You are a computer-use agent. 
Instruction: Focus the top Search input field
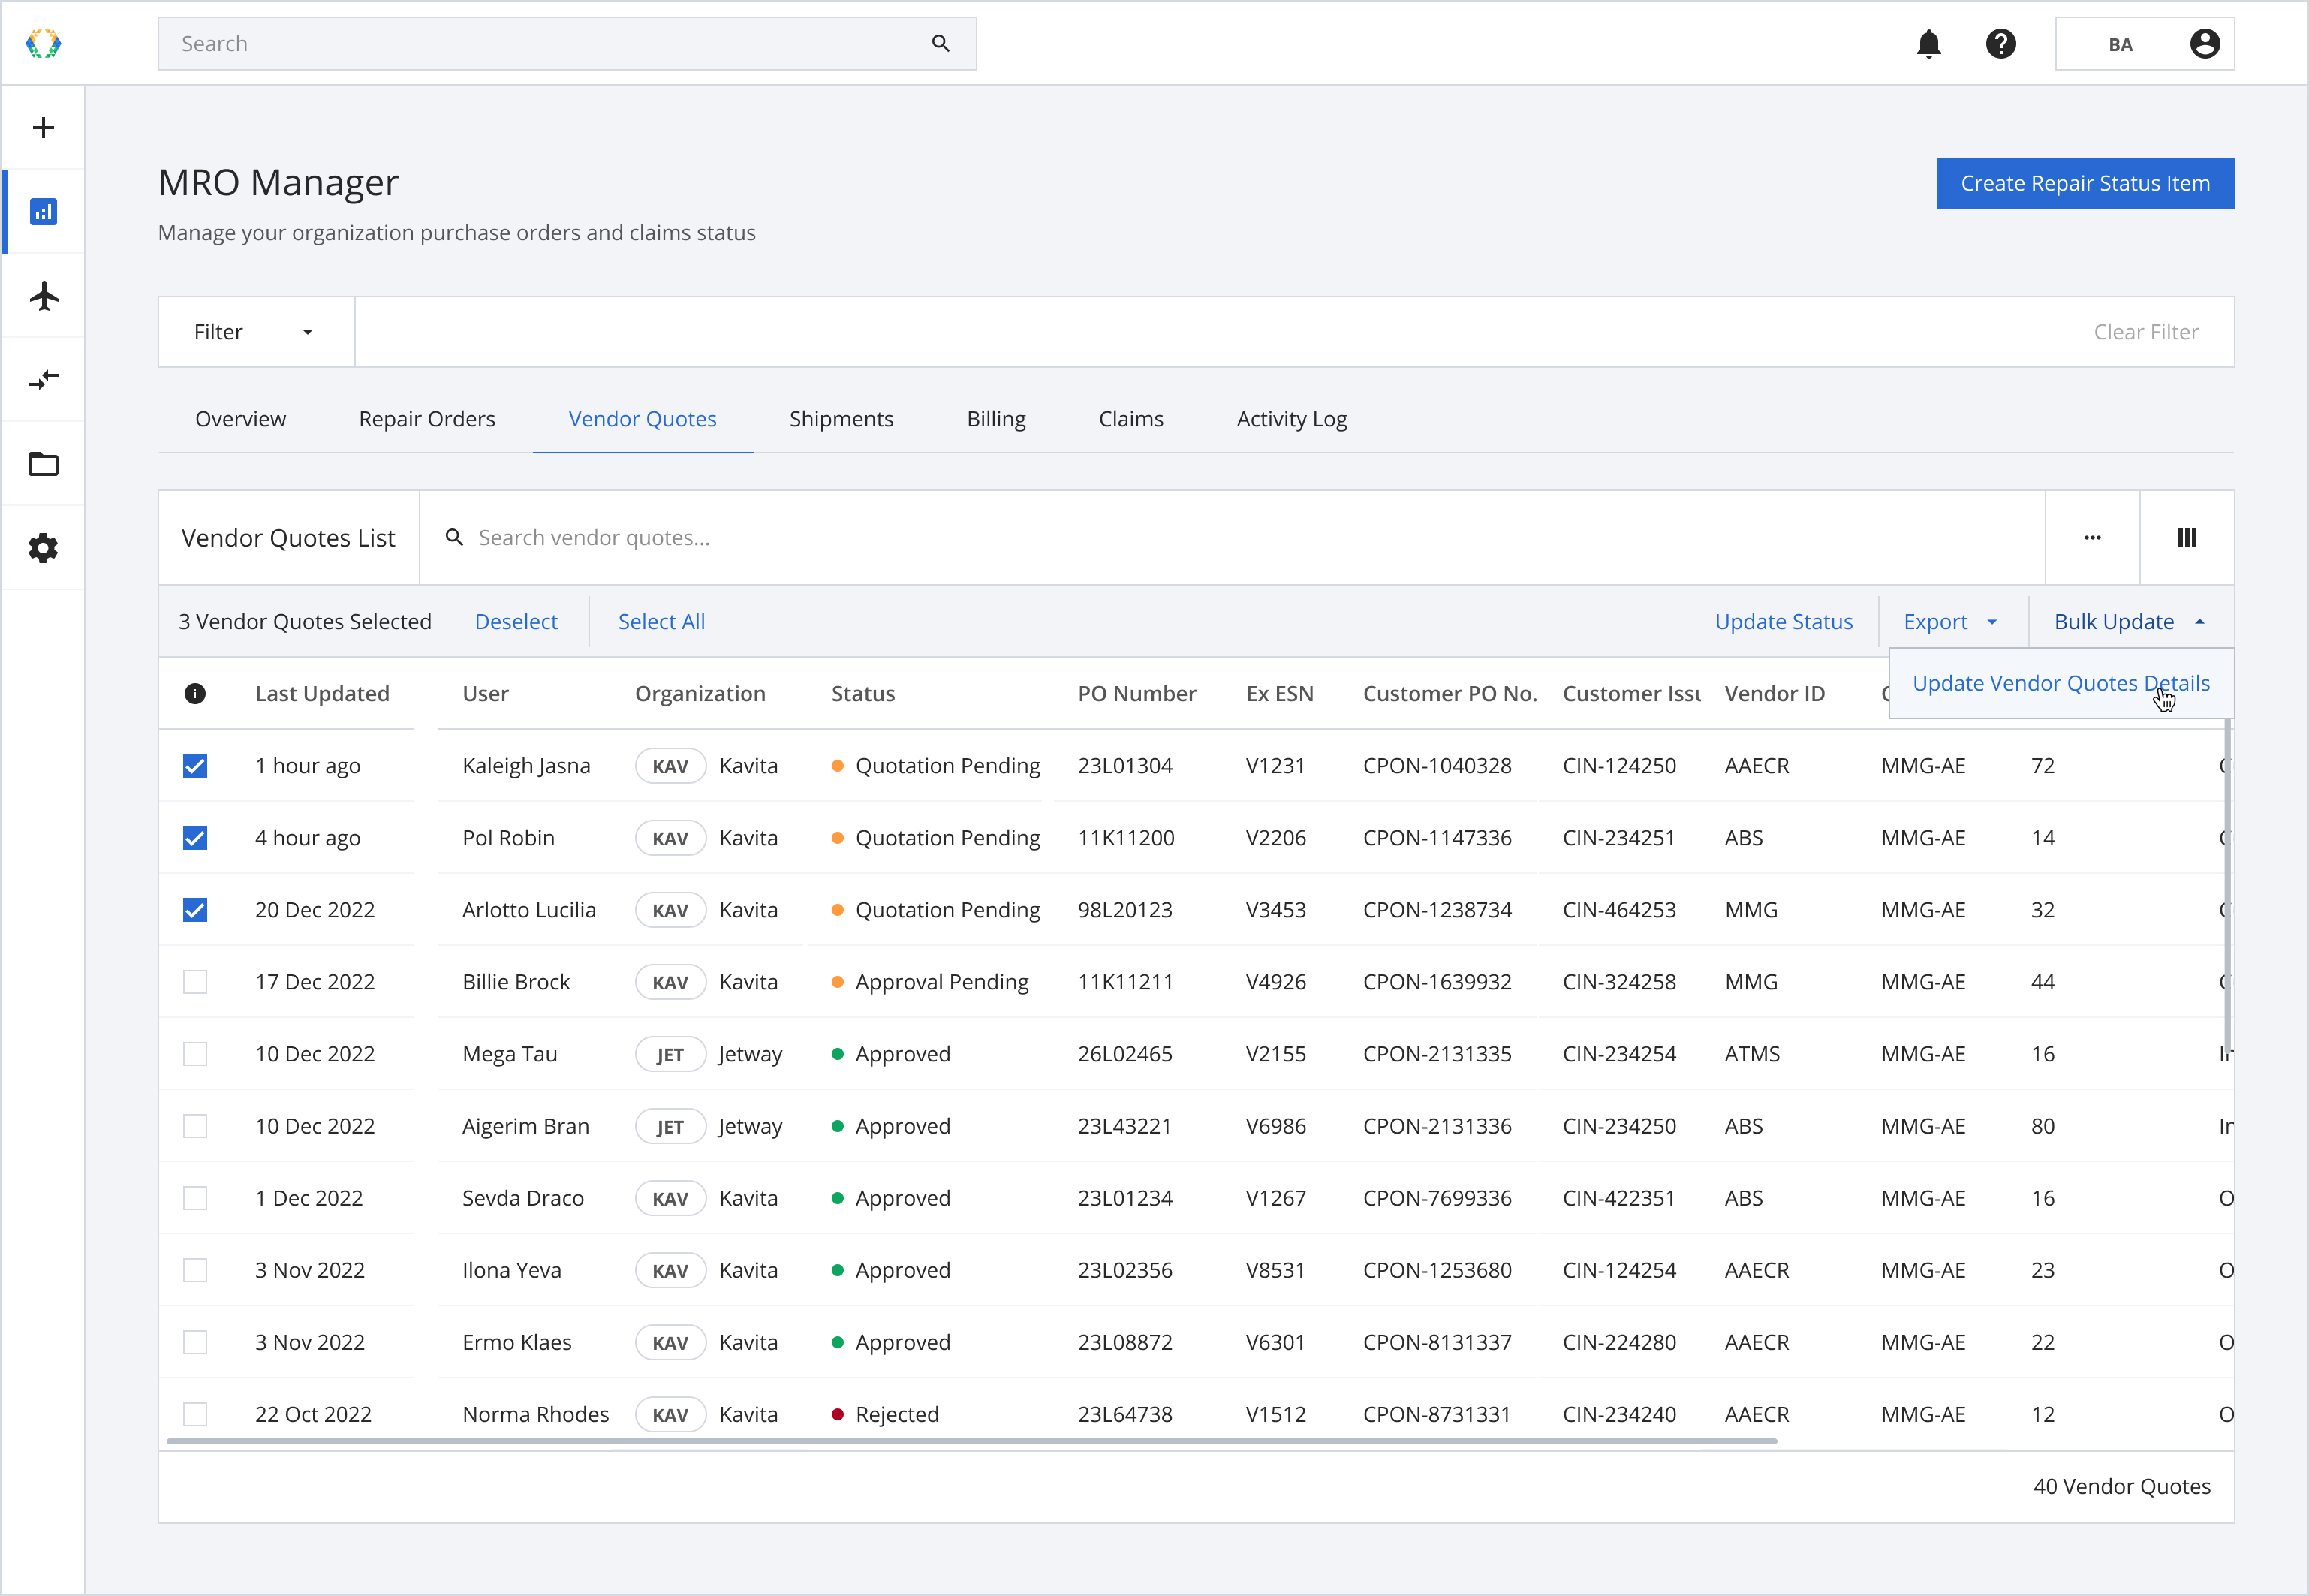[x=567, y=43]
